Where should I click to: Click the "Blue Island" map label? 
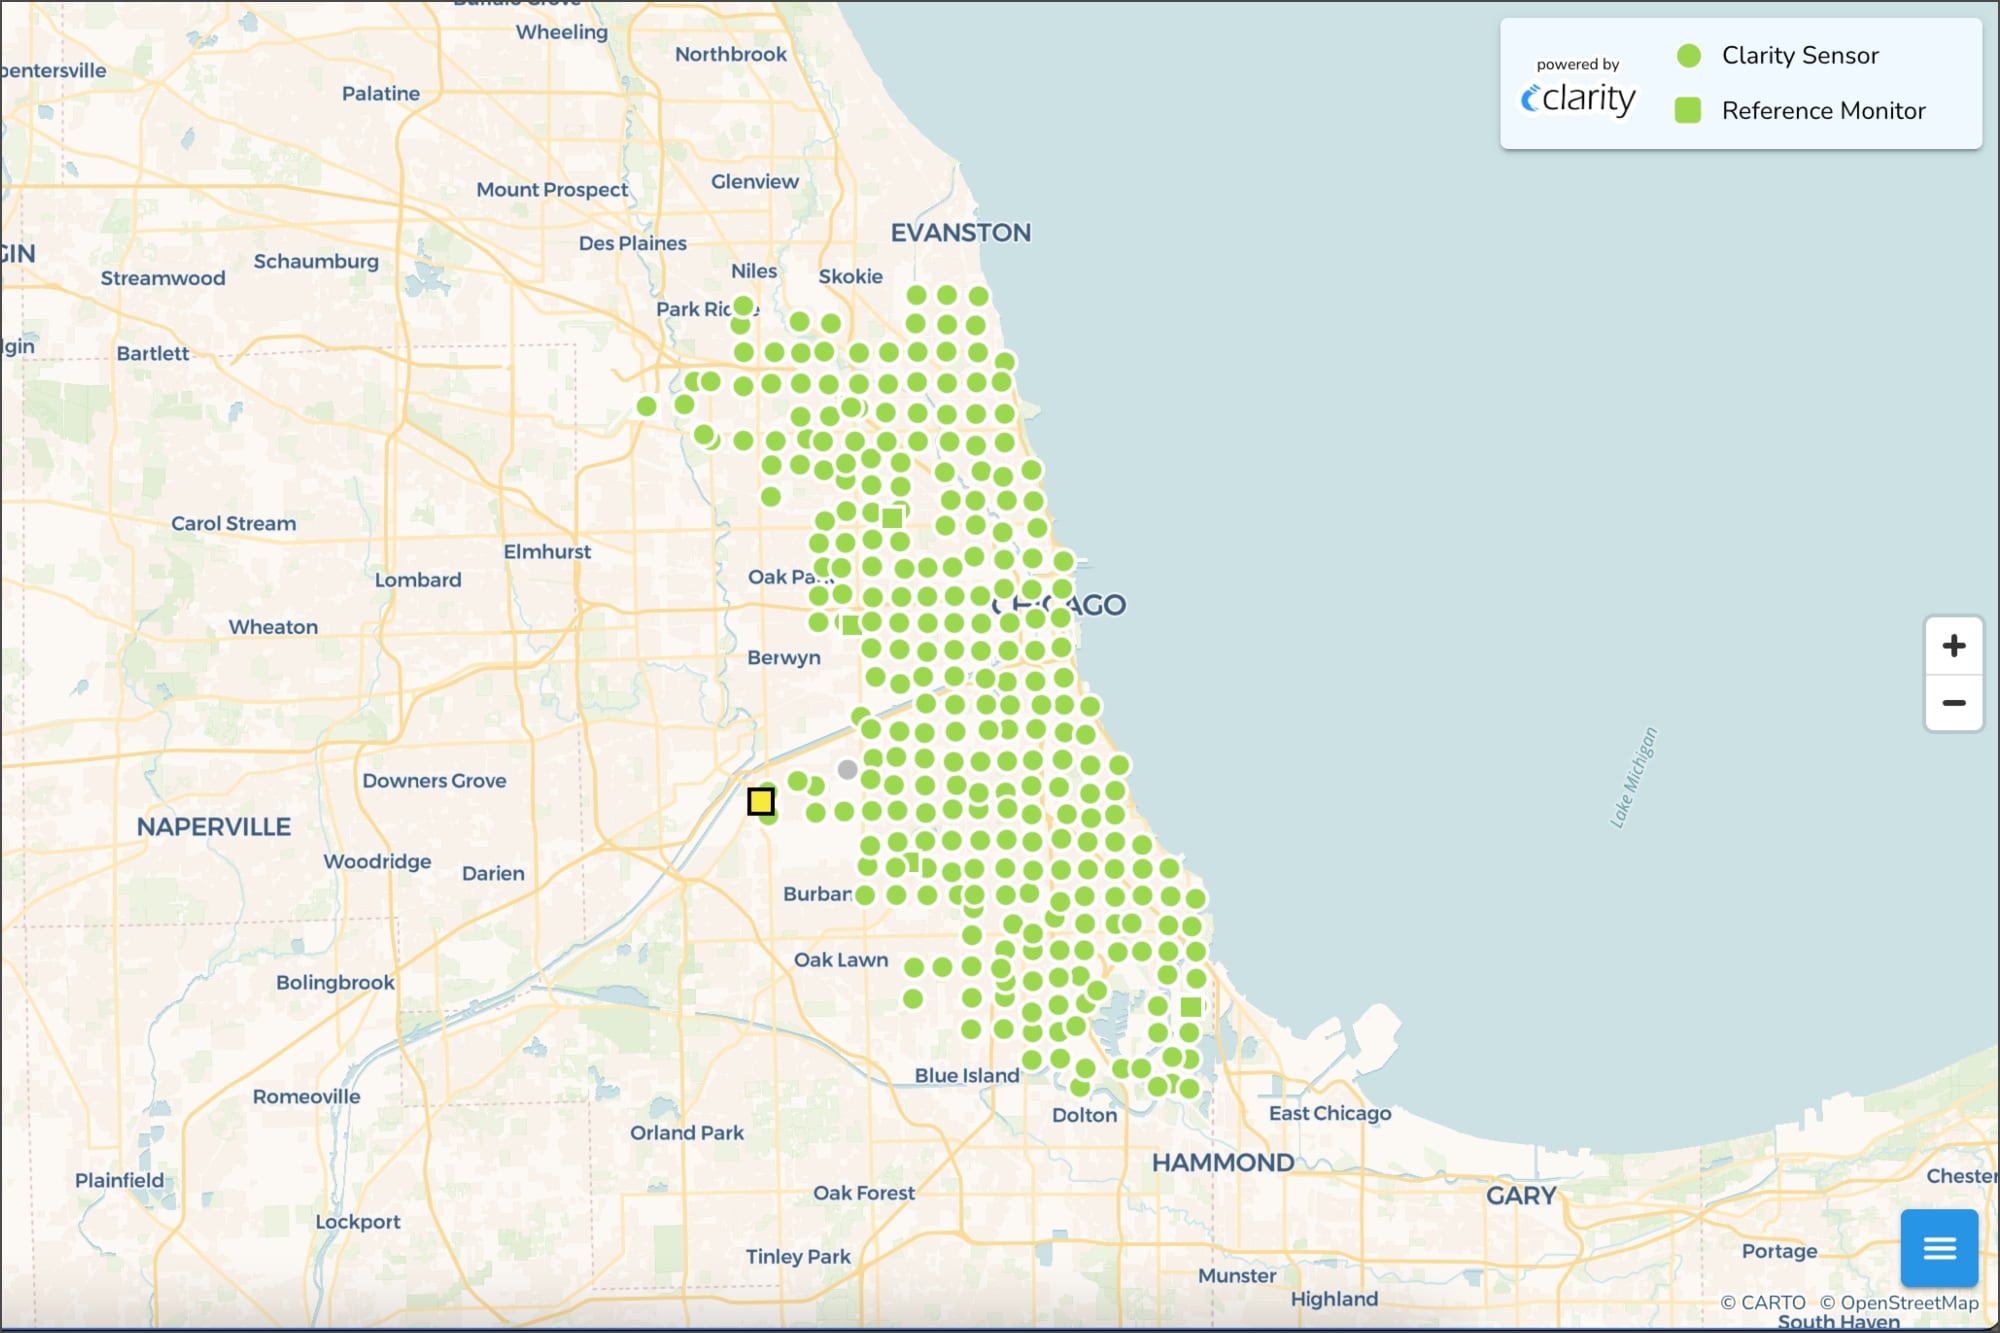pyautogui.click(x=967, y=1076)
